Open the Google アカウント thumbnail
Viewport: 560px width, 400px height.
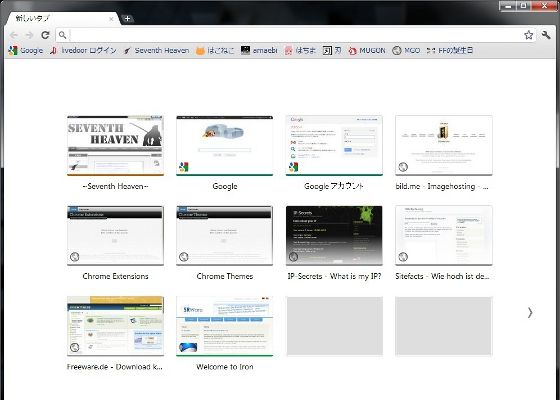[x=334, y=145]
